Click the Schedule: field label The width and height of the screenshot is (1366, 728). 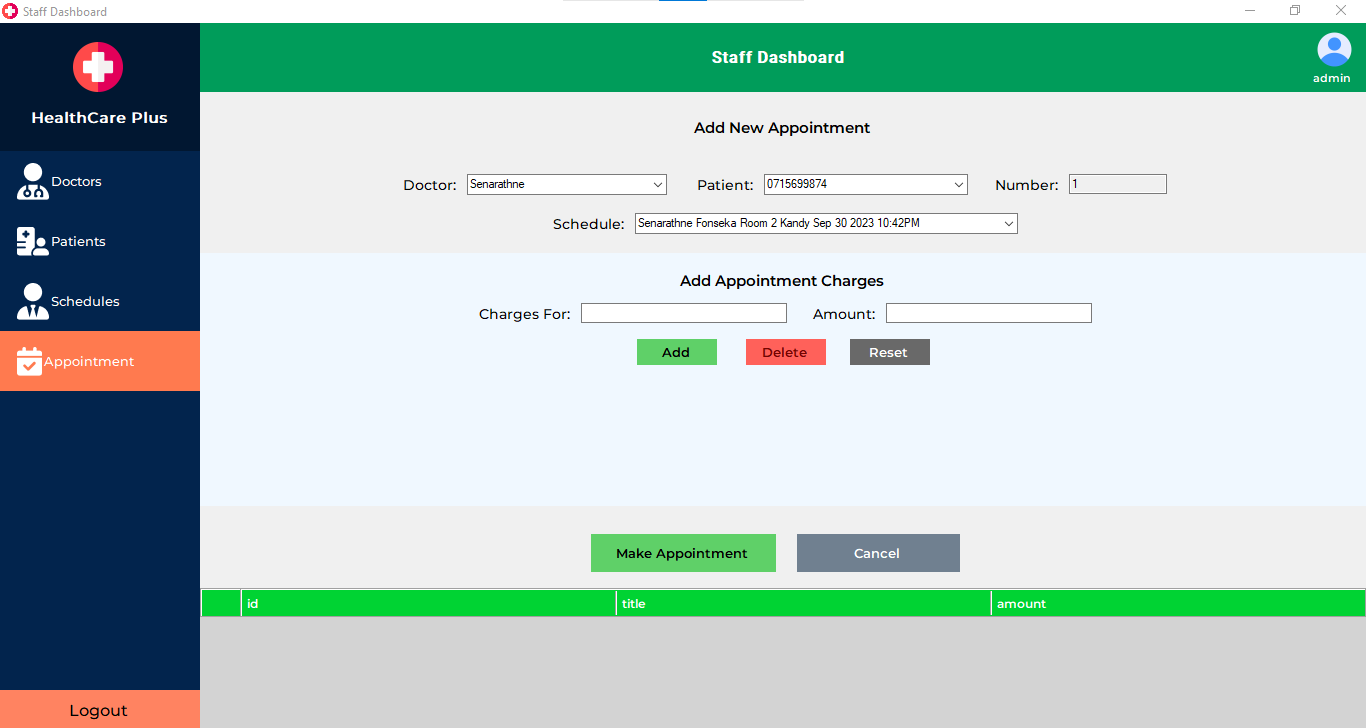click(589, 224)
